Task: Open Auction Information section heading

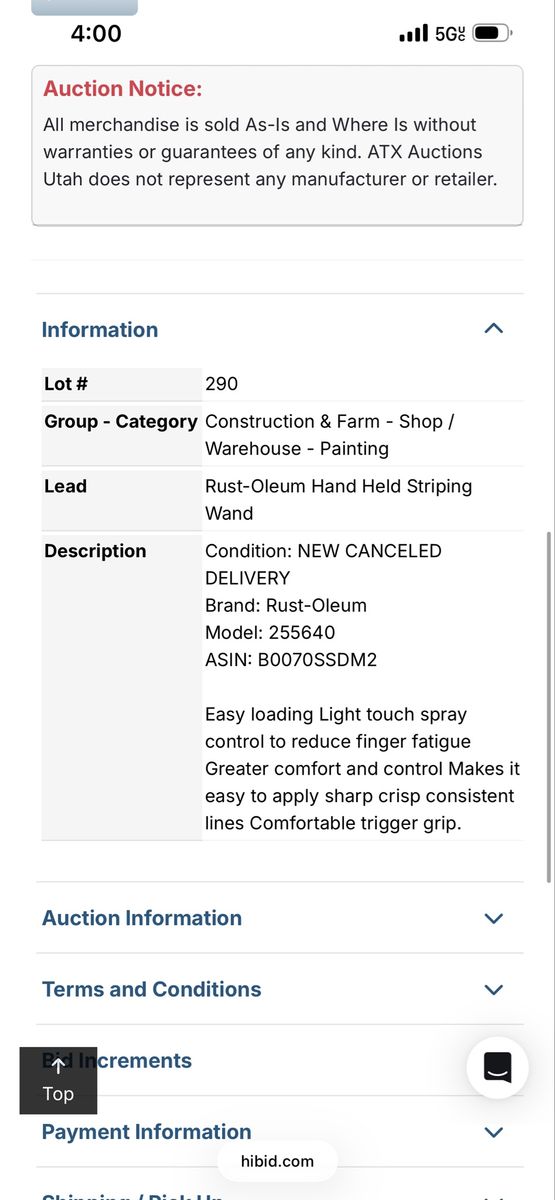Action: pos(142,918)
